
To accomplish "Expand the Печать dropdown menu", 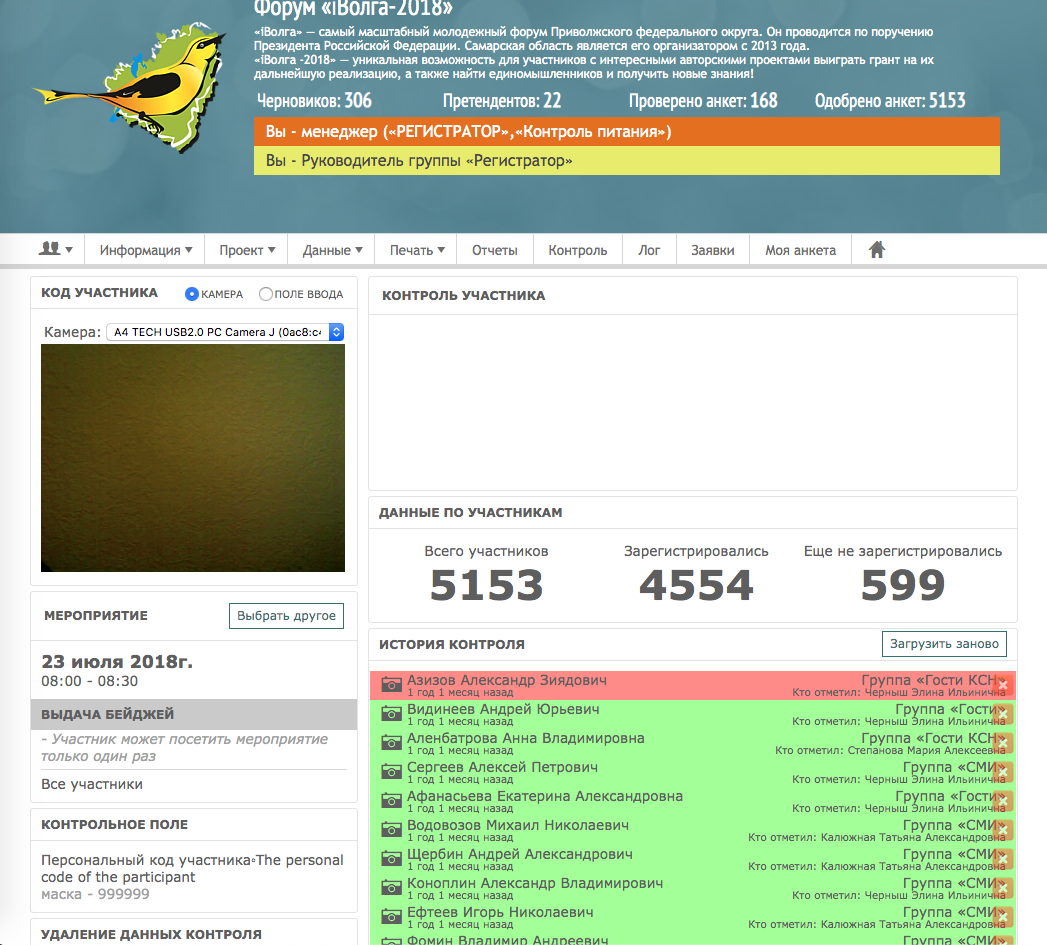I will tap(417, 250).
